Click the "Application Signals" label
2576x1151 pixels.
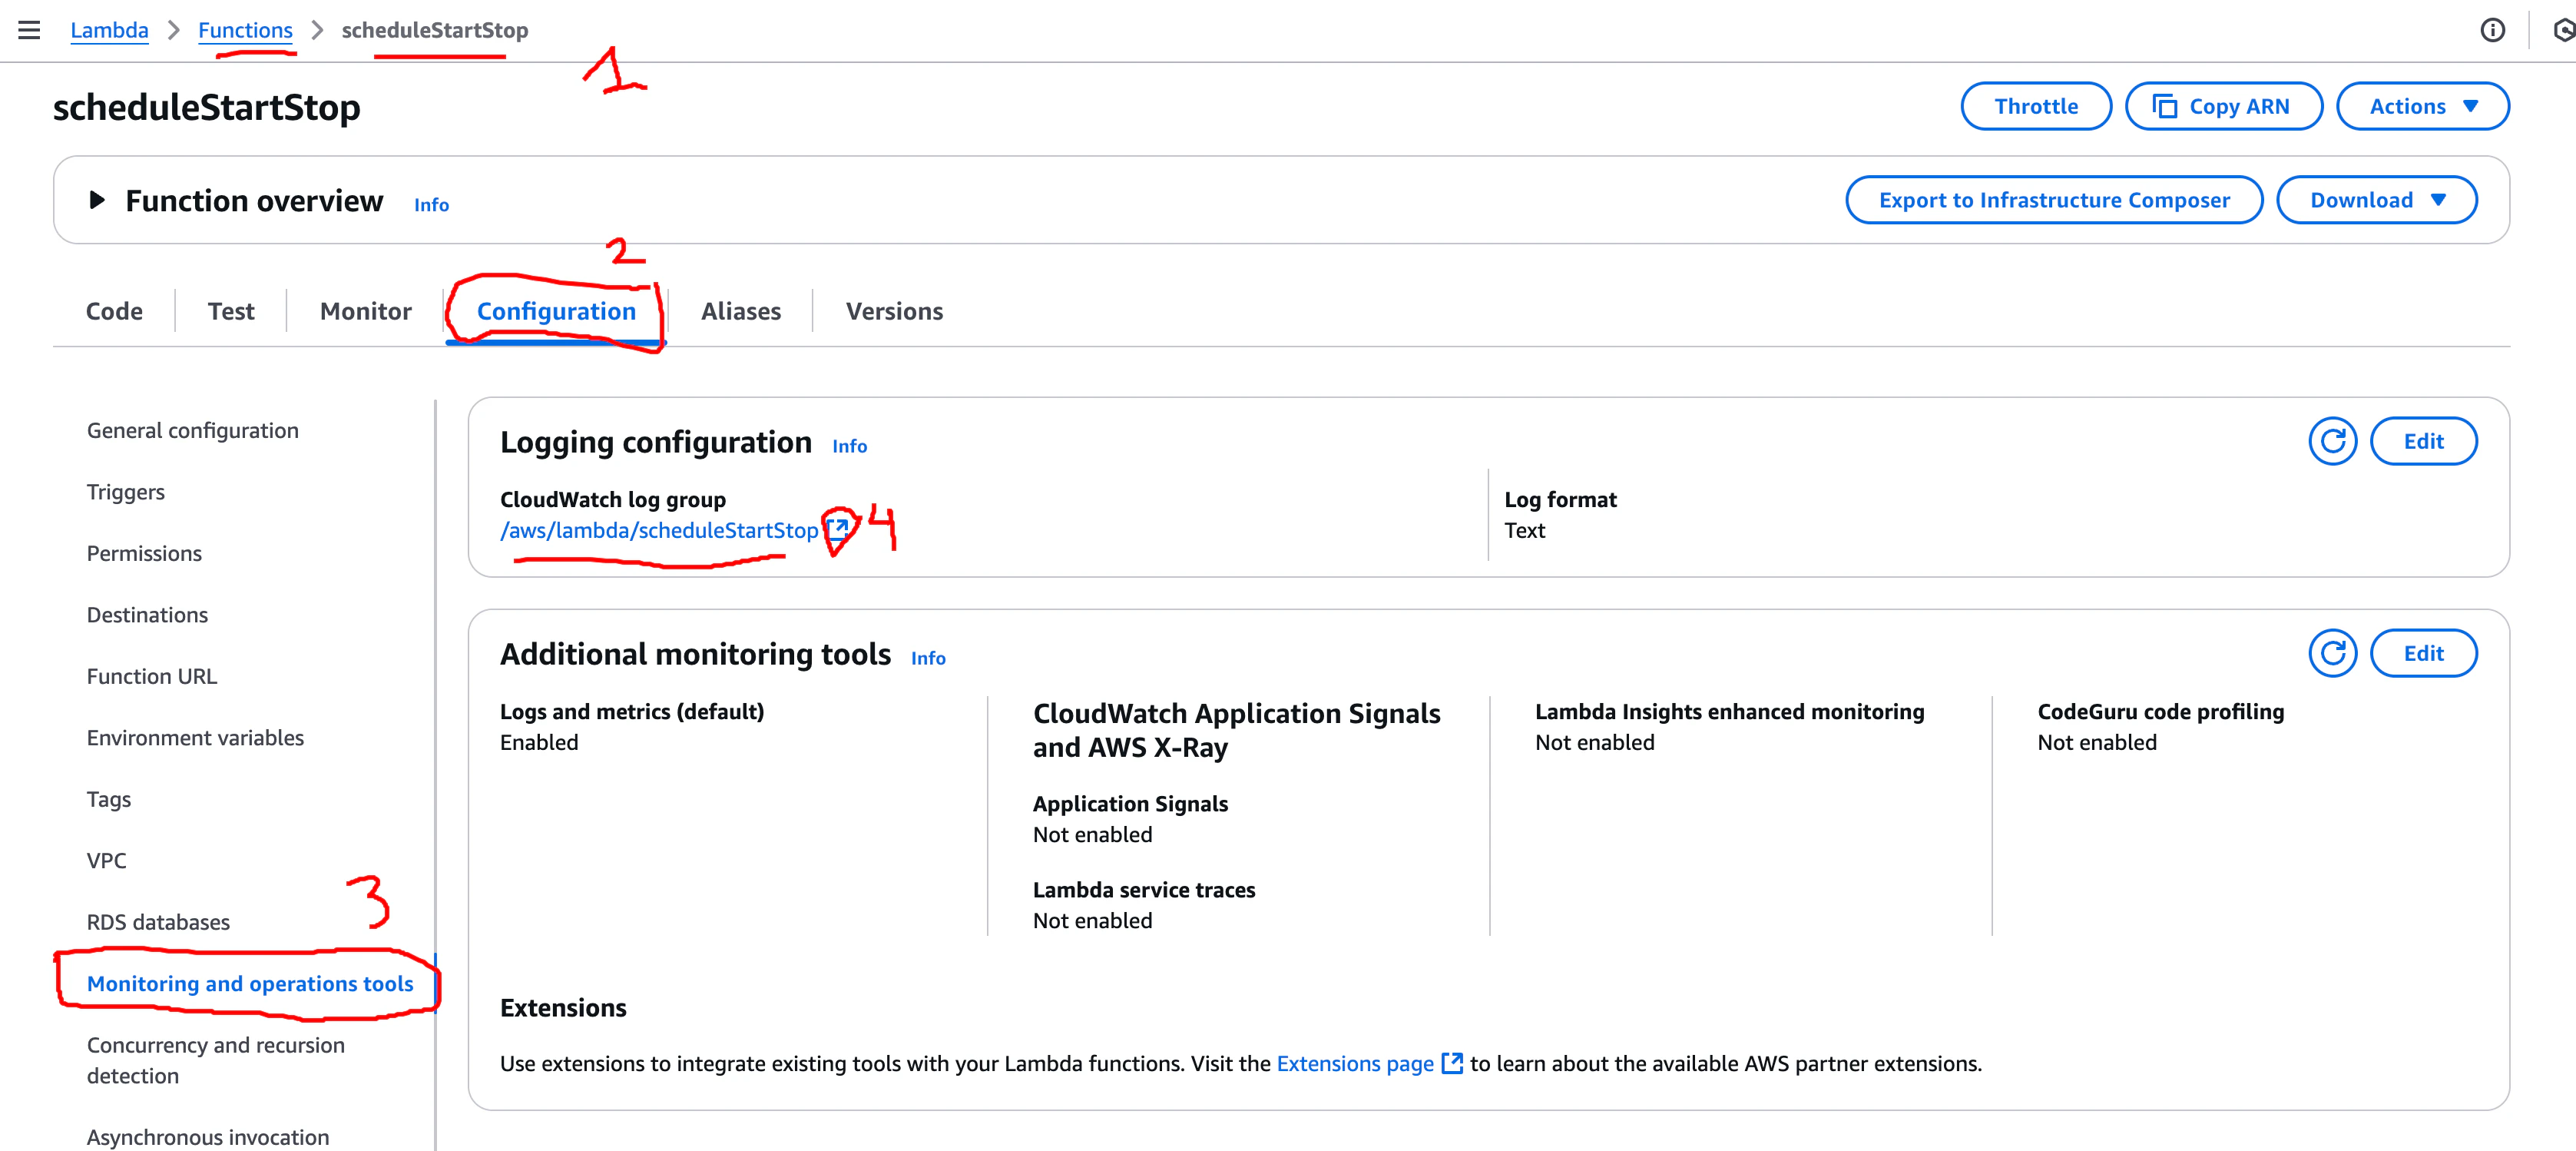[1130, 804]
